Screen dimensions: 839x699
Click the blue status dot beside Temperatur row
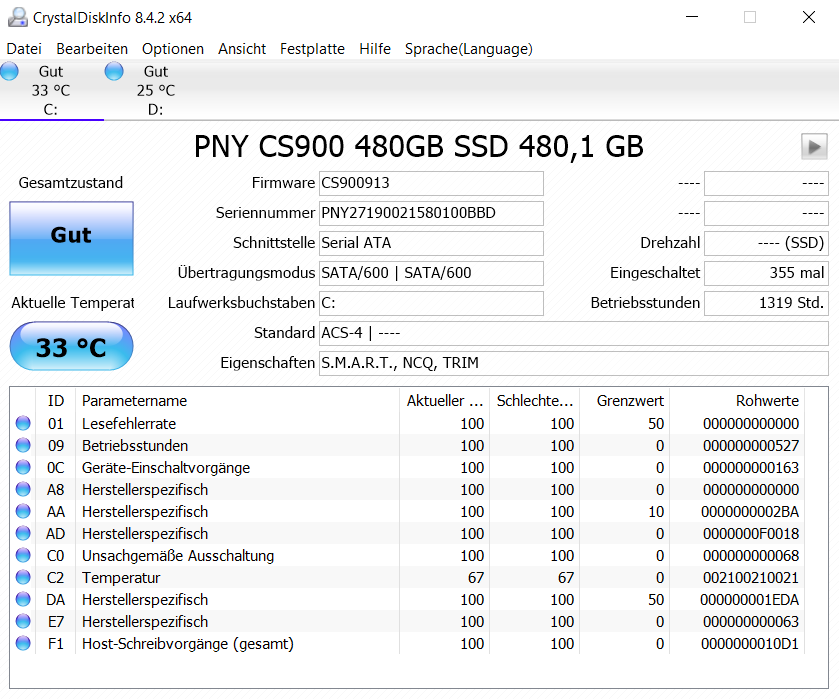point(22,578)
